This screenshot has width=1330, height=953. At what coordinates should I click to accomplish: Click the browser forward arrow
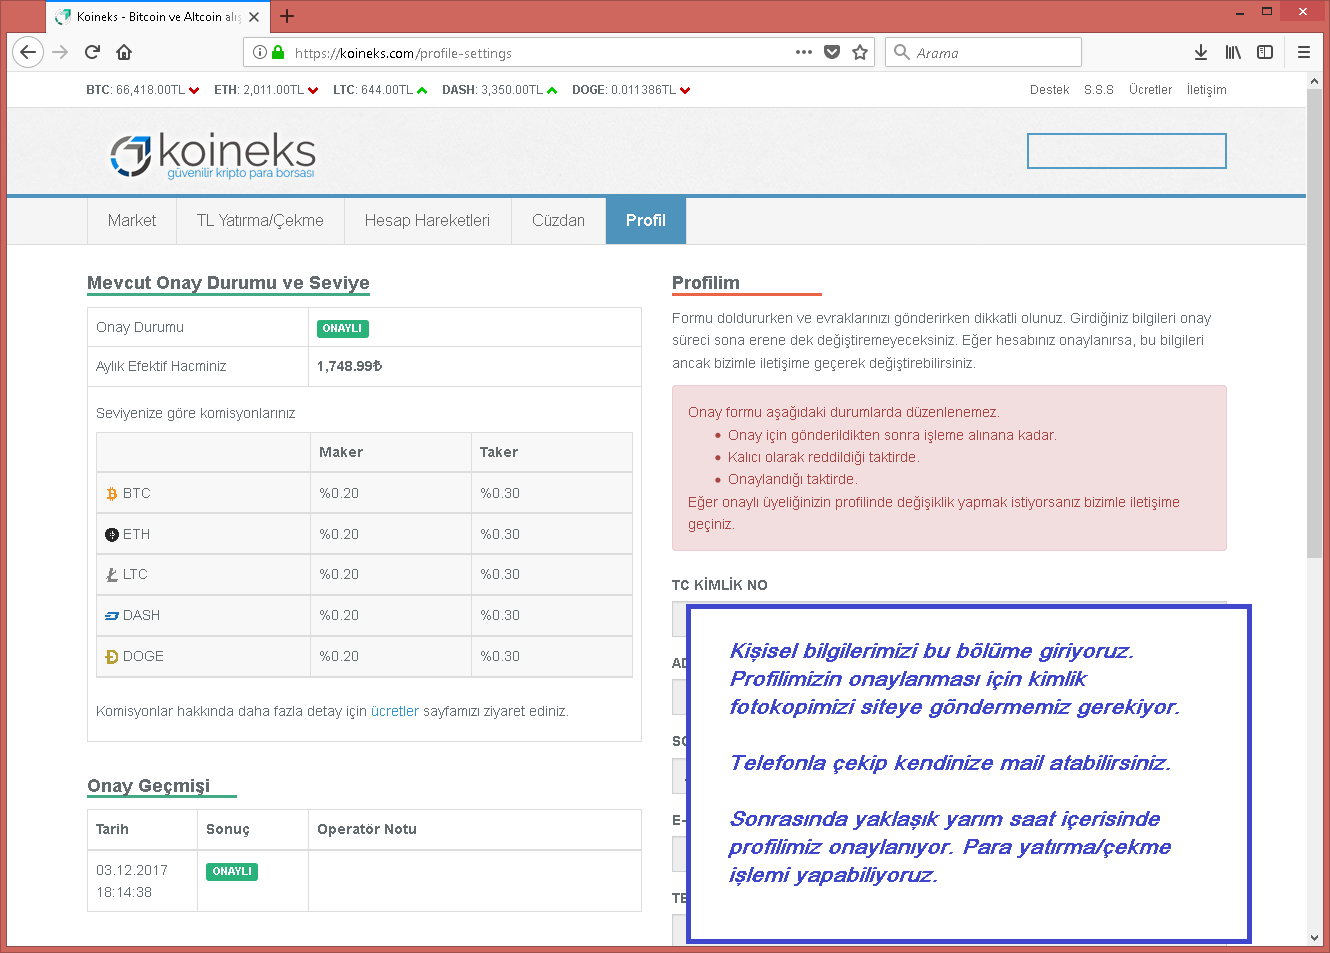(x=60, y=52)
